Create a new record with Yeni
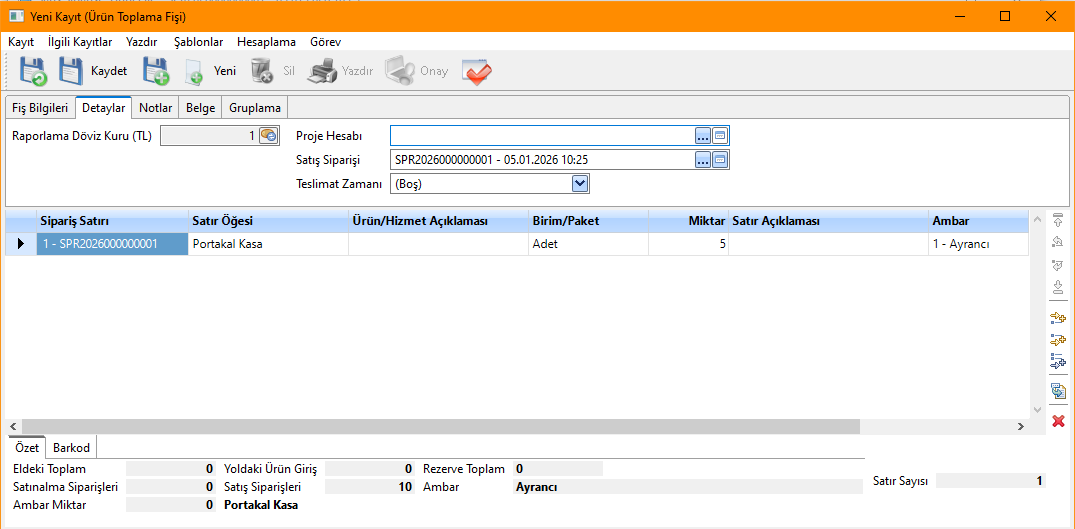This screenshot has width=1075, height=529. click(x=212, y=72)
